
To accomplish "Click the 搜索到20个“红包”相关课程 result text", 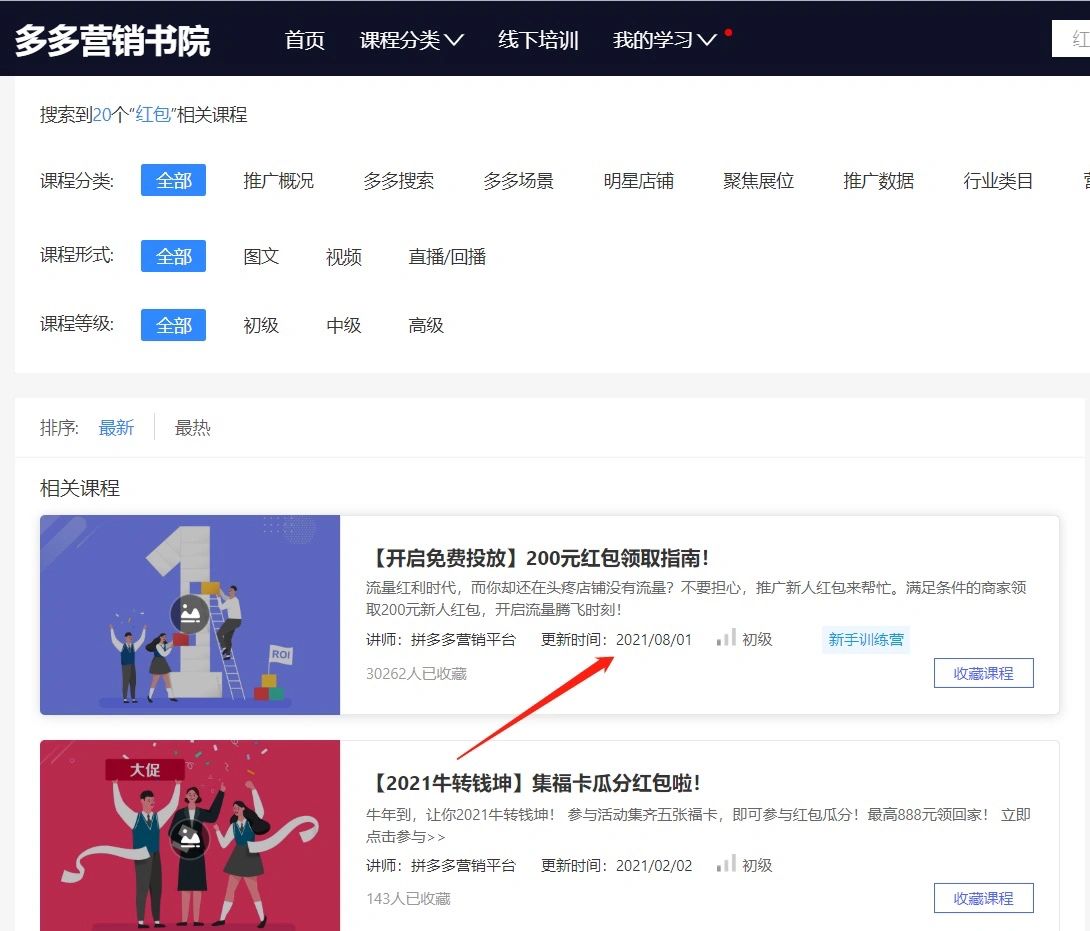I will [x=143, y=115].
